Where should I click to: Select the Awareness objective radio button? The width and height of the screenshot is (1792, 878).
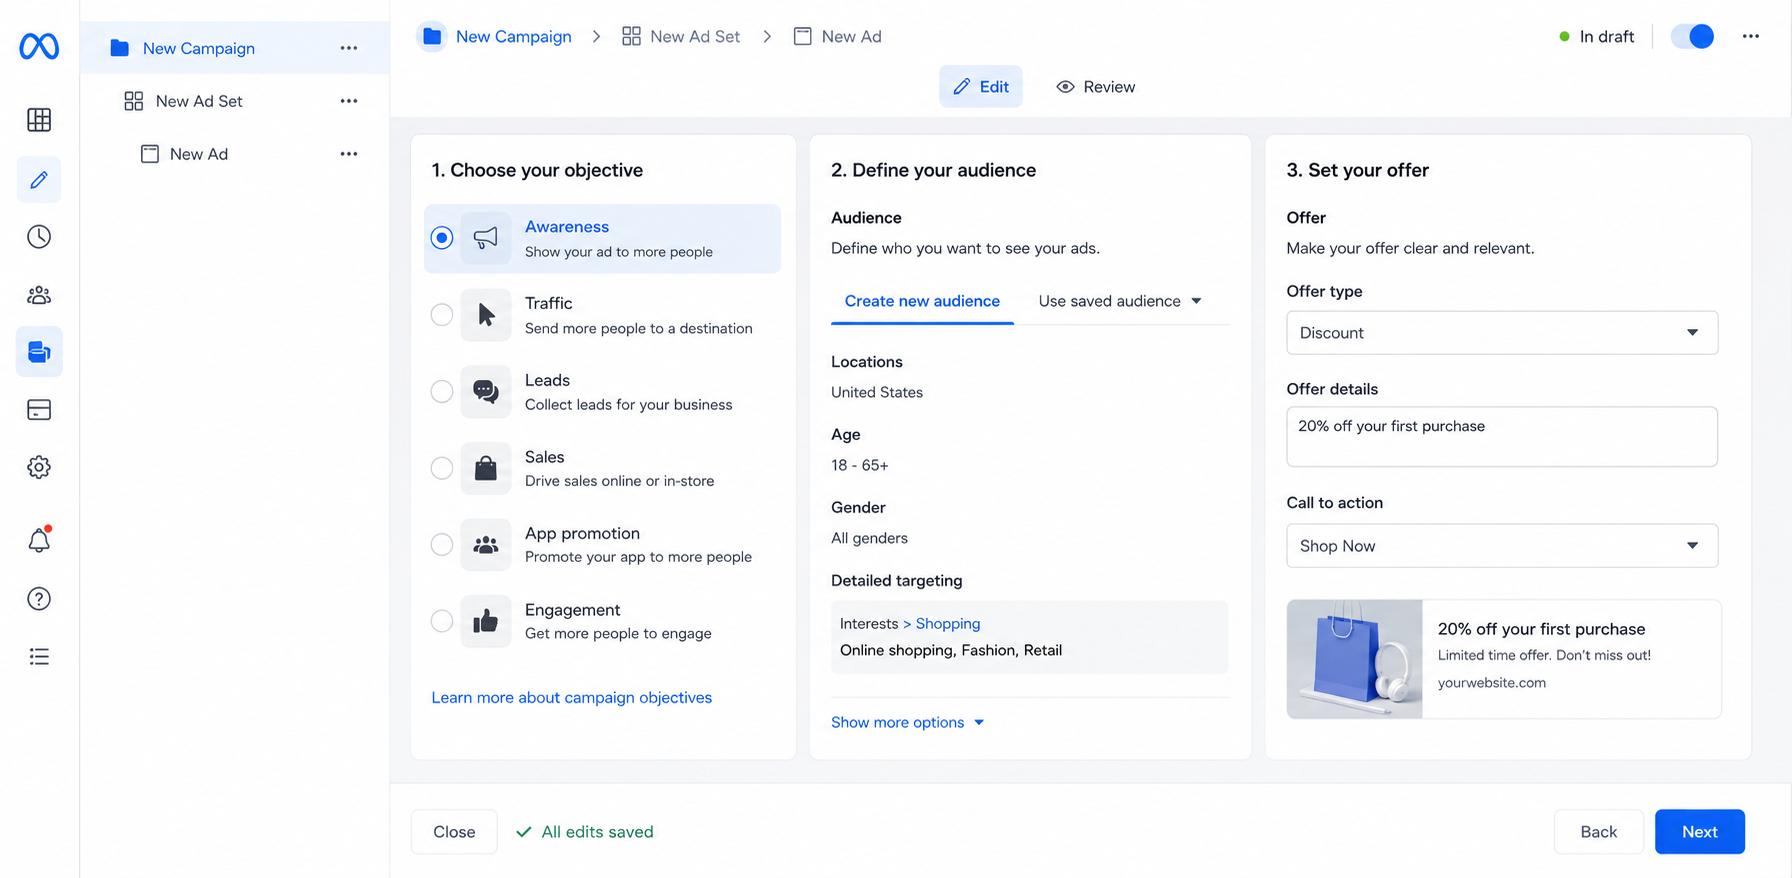pyautogui.click(x=442, y=238)
